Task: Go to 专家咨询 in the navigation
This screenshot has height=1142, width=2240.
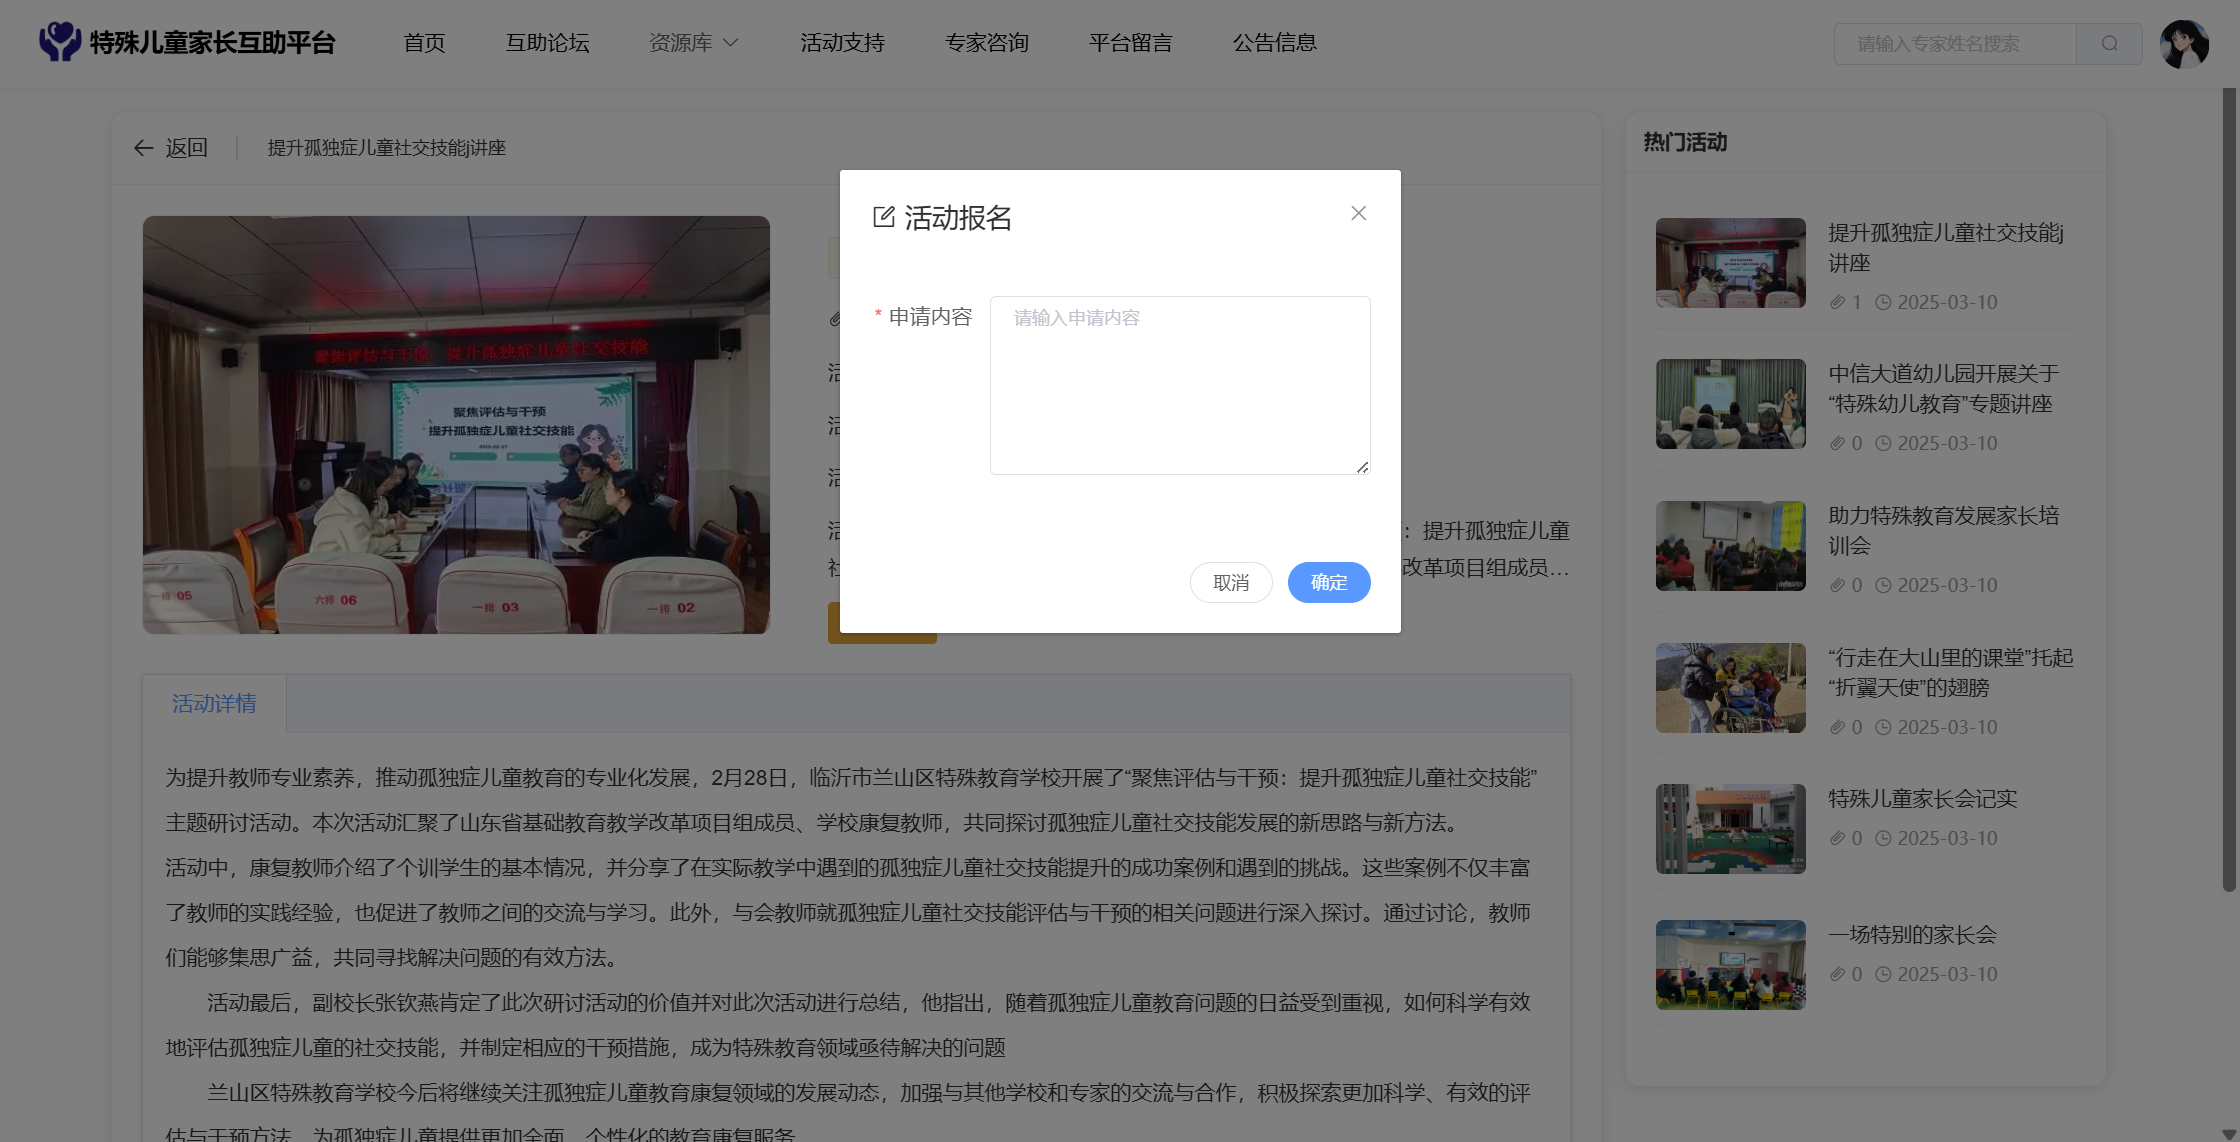Action: pyautogui.click(x=986, y=43)
